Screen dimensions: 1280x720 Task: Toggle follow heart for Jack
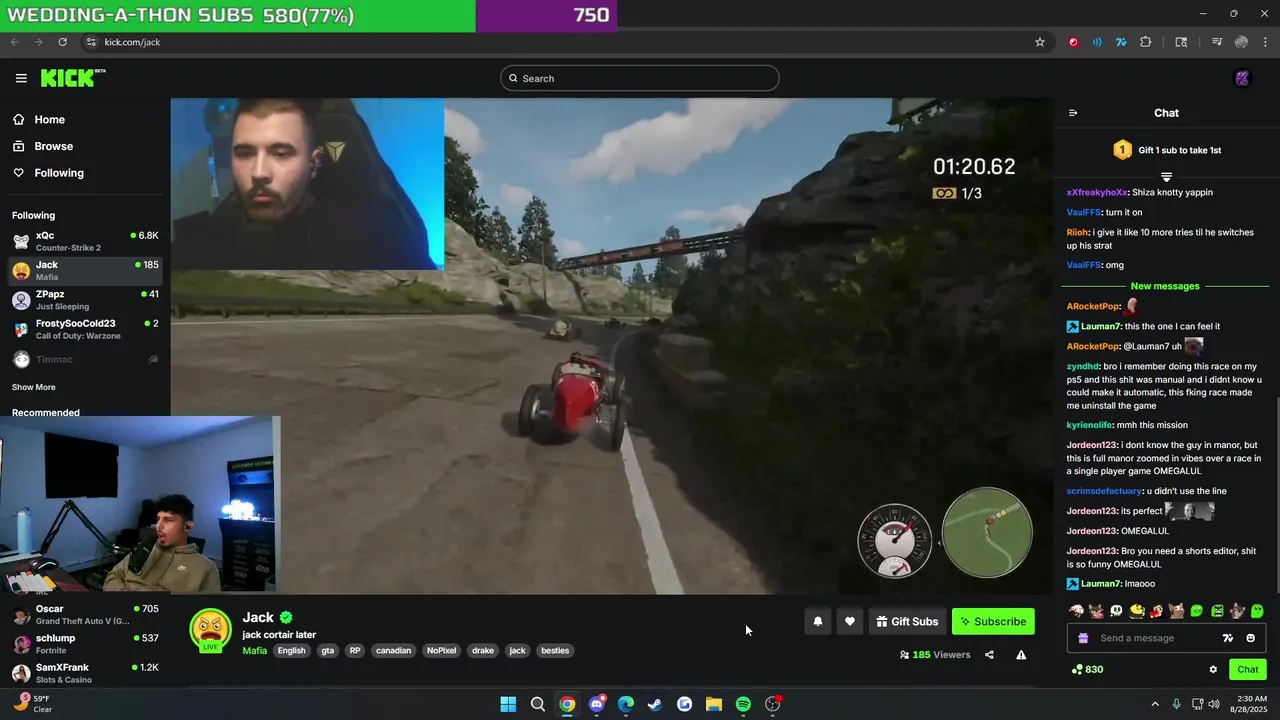[x=850, y=621]
